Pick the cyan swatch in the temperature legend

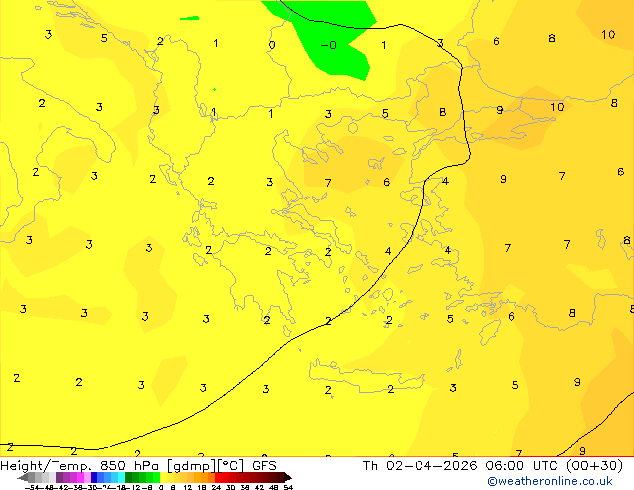tap(121, 478)
